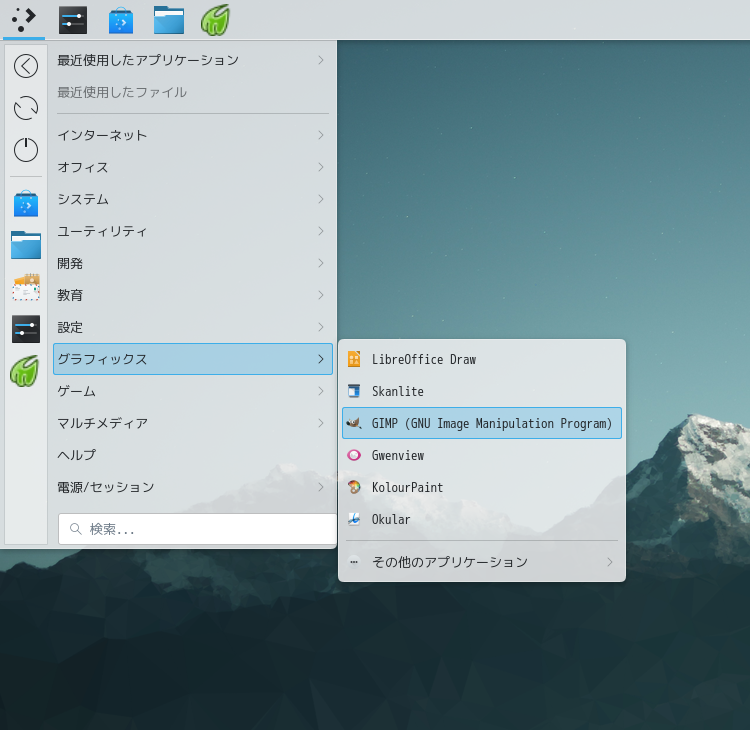Open the システム category
The image size is (750, 730).
pyautogui.click(x=193, y=199)
